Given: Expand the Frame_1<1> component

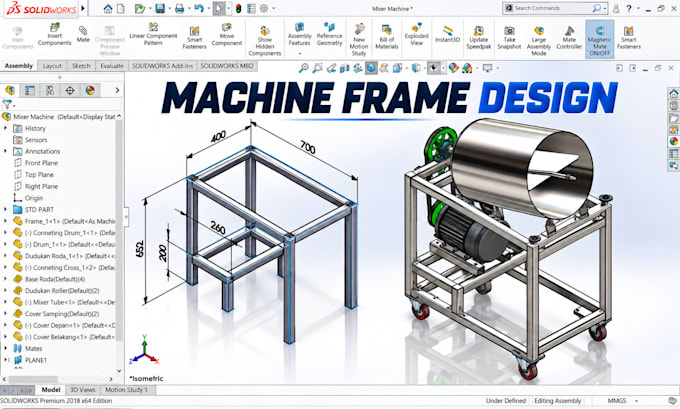Looking at the screenshot, I should tap(6, 221).
